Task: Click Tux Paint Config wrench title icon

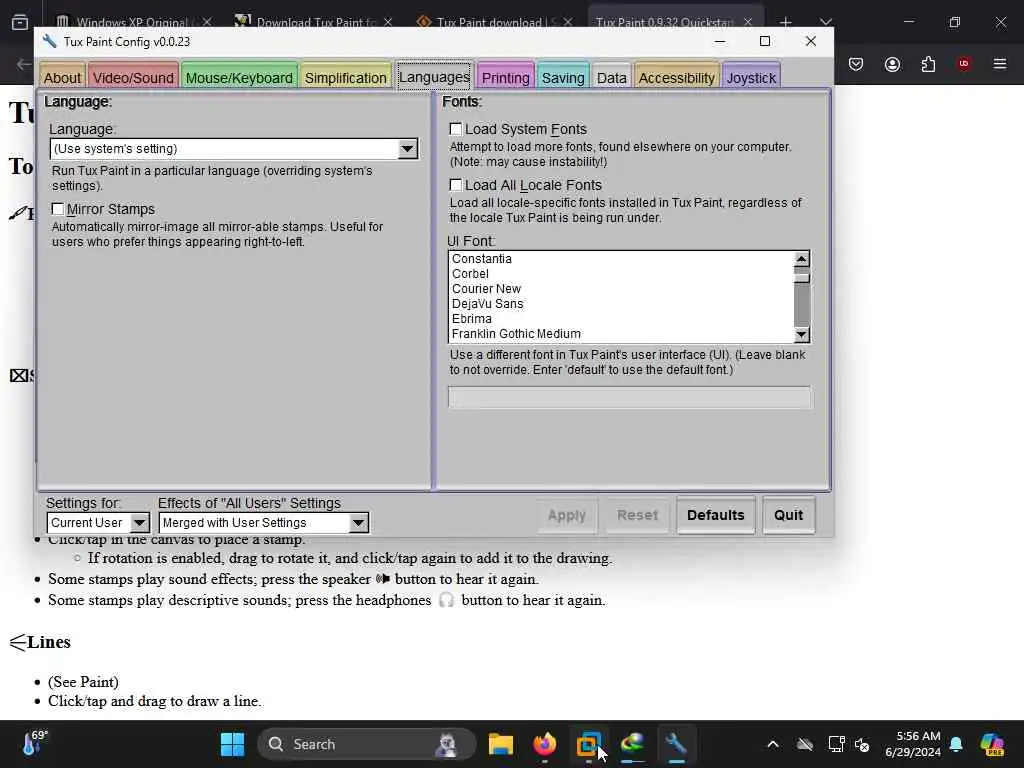Action: (x=50, y=41)
